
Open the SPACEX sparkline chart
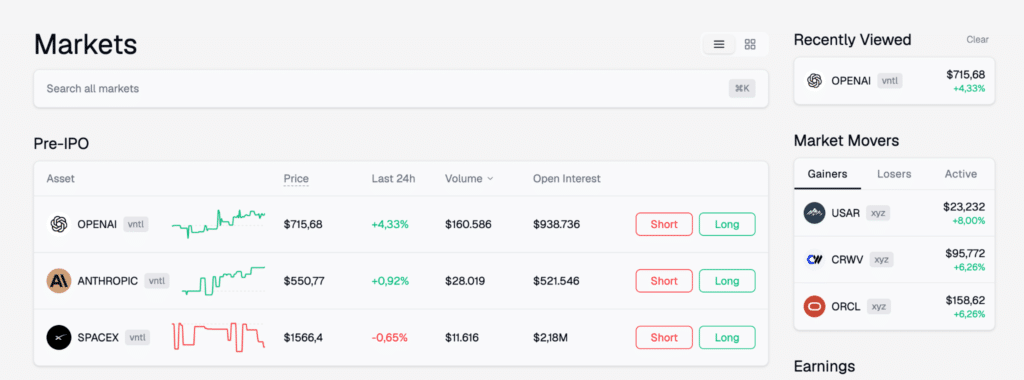pyautogui.click(x=218, y=337)
